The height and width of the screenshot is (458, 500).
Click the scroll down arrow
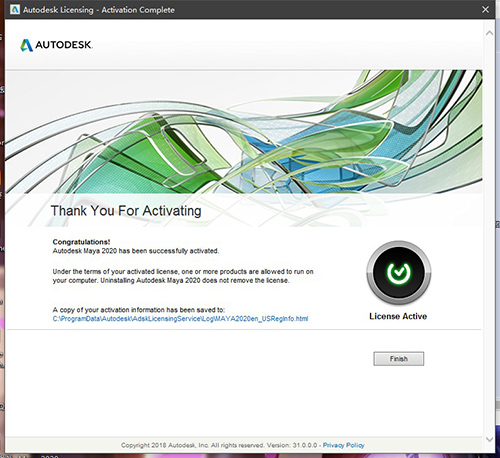(489, 439)
